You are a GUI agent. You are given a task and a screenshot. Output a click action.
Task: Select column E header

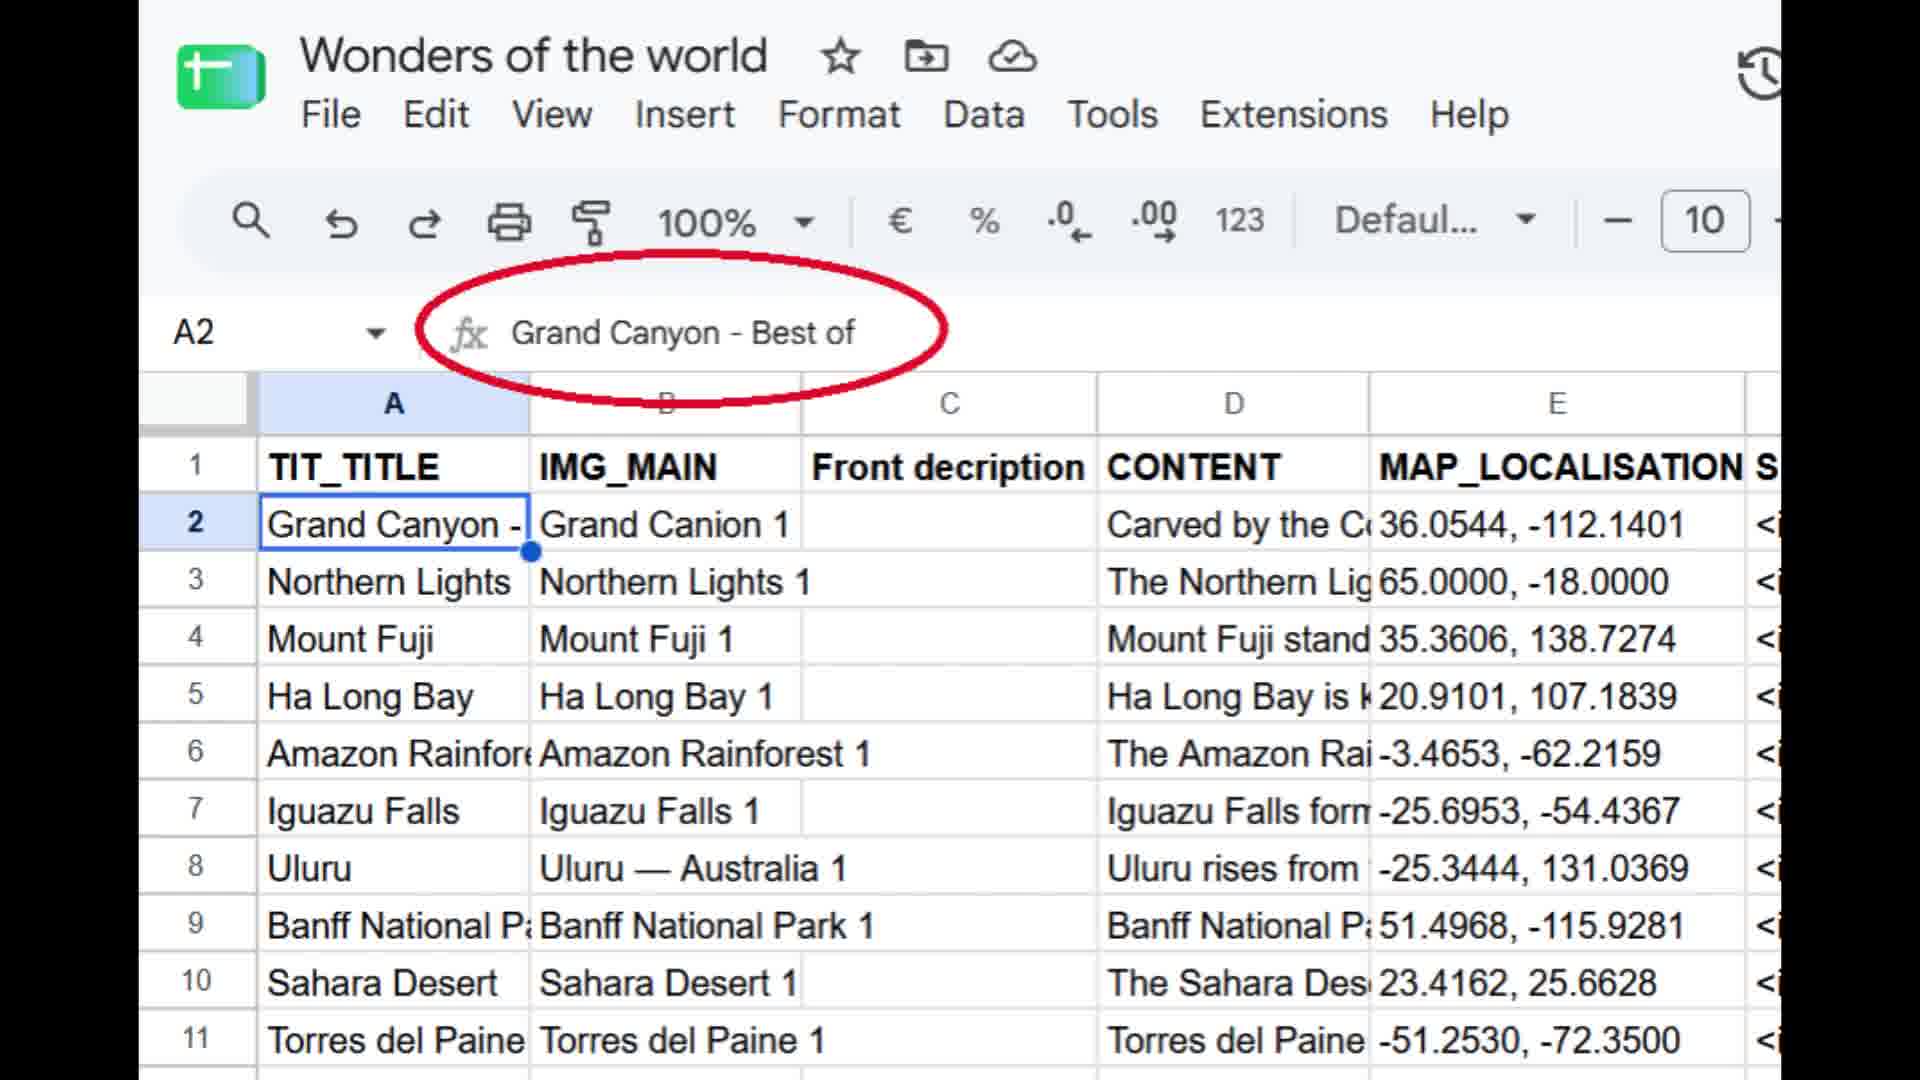[x=1557, y=403]
